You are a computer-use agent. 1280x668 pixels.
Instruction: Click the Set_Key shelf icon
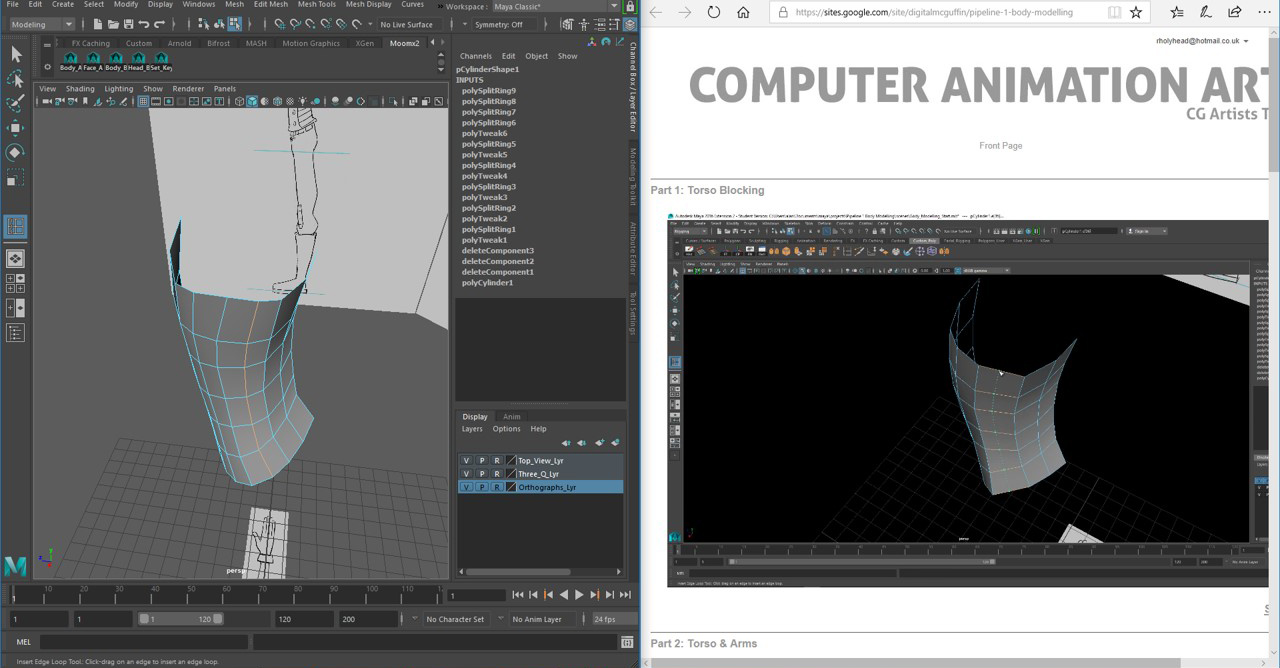coord(161,62)
